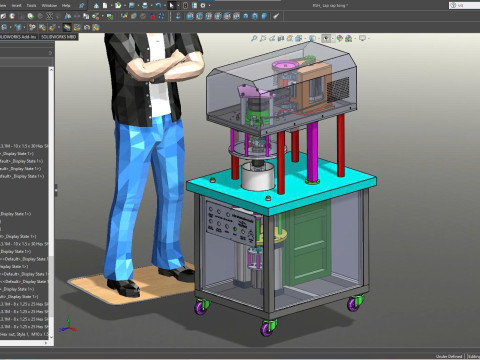This screenshot has height=360, width=480.
Task: Expand the View Orientation dropdown arrow
Action: [304, 39]
